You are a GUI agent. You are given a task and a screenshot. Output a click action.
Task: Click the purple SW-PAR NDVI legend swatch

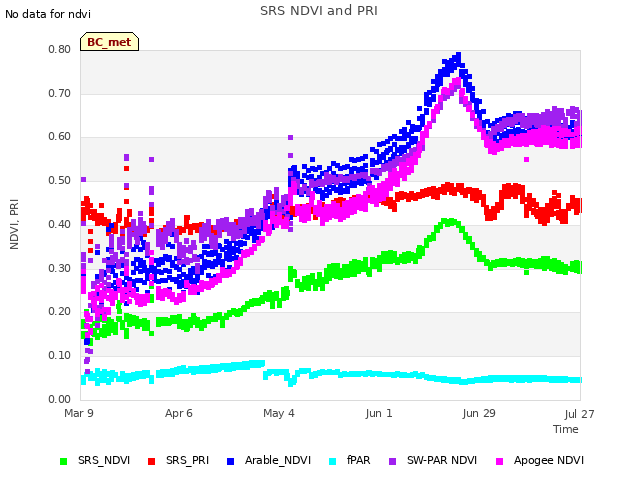pyautogui.click(x=392, y=461)
